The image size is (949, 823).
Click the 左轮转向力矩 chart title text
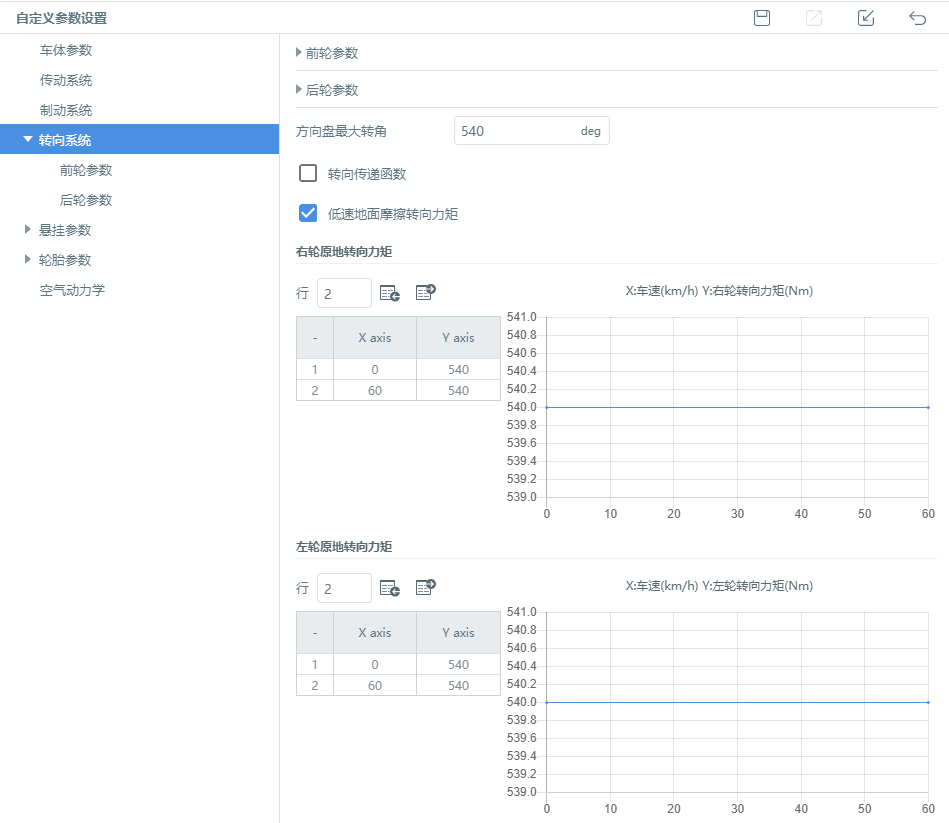[x=719, y=585]
